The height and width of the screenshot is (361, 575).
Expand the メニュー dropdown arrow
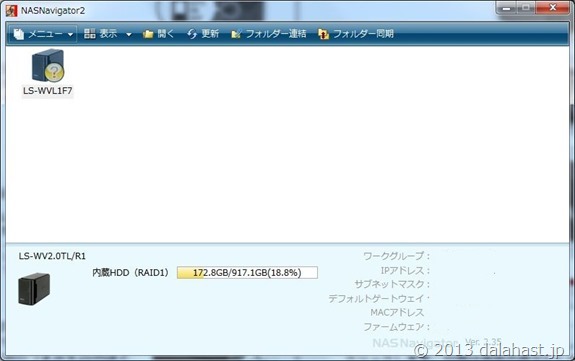70,35
